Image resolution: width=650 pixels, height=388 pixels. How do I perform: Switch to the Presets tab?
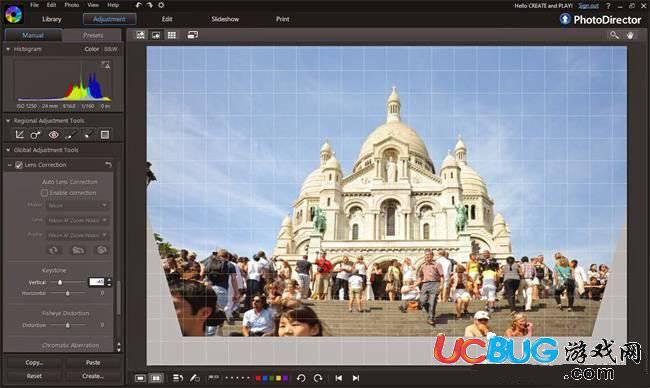tap(93, 35)
